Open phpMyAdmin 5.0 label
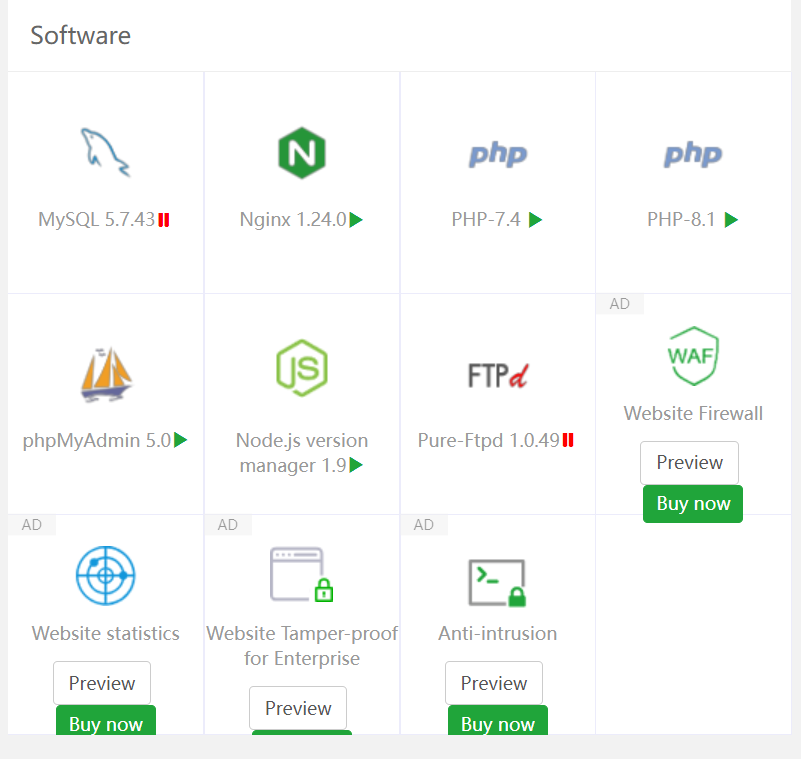Viewport: 801px width, 765px height. coord(97,440)
